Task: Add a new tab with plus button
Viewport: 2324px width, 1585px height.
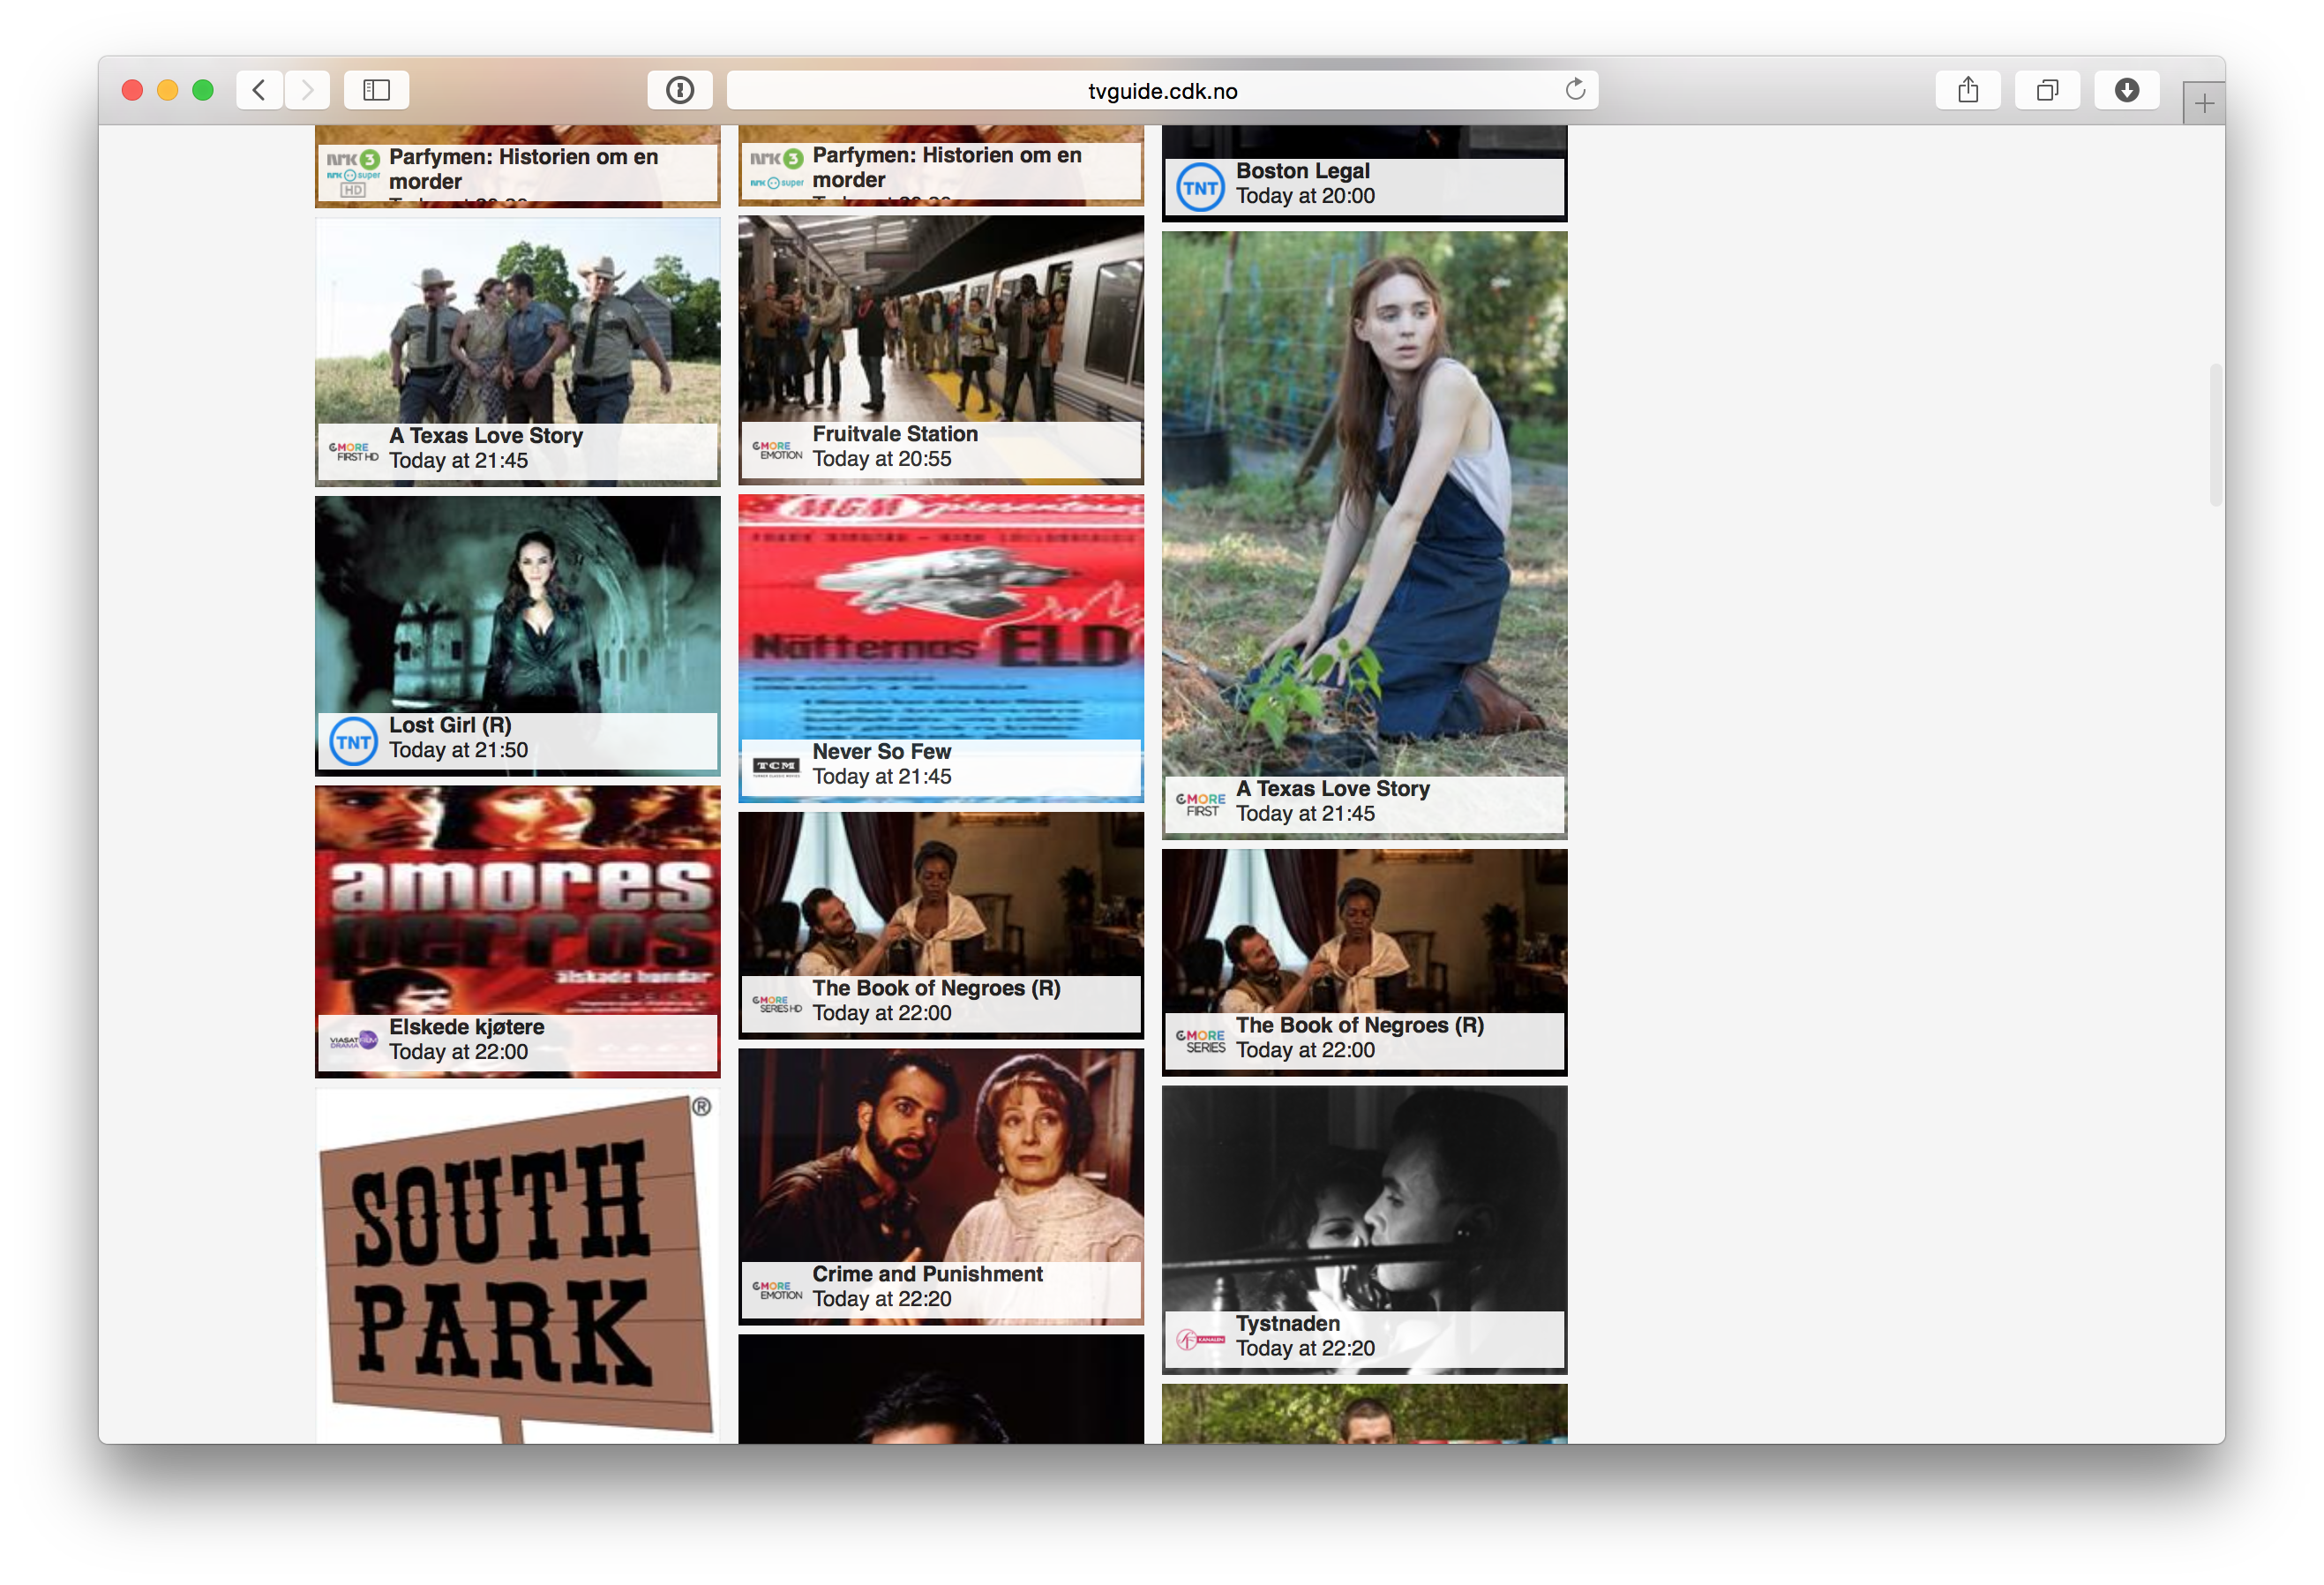Action: [x=2203, y=103]
